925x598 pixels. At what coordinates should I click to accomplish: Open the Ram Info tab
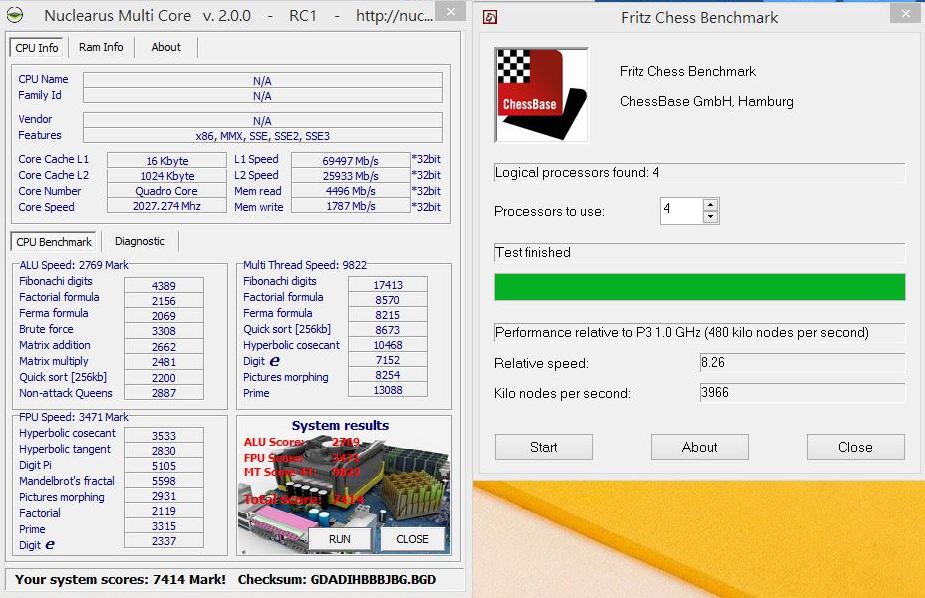101,47
